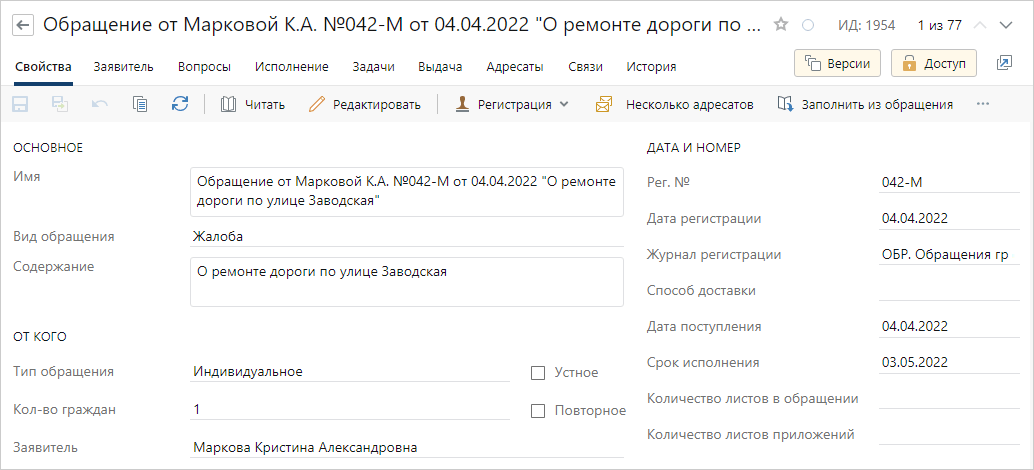Image resolution: width=1034 pixels, height=470 pixels.
Task: Refresh the card with reload icon
Action: pyautogui.click(x=179, y=104)
